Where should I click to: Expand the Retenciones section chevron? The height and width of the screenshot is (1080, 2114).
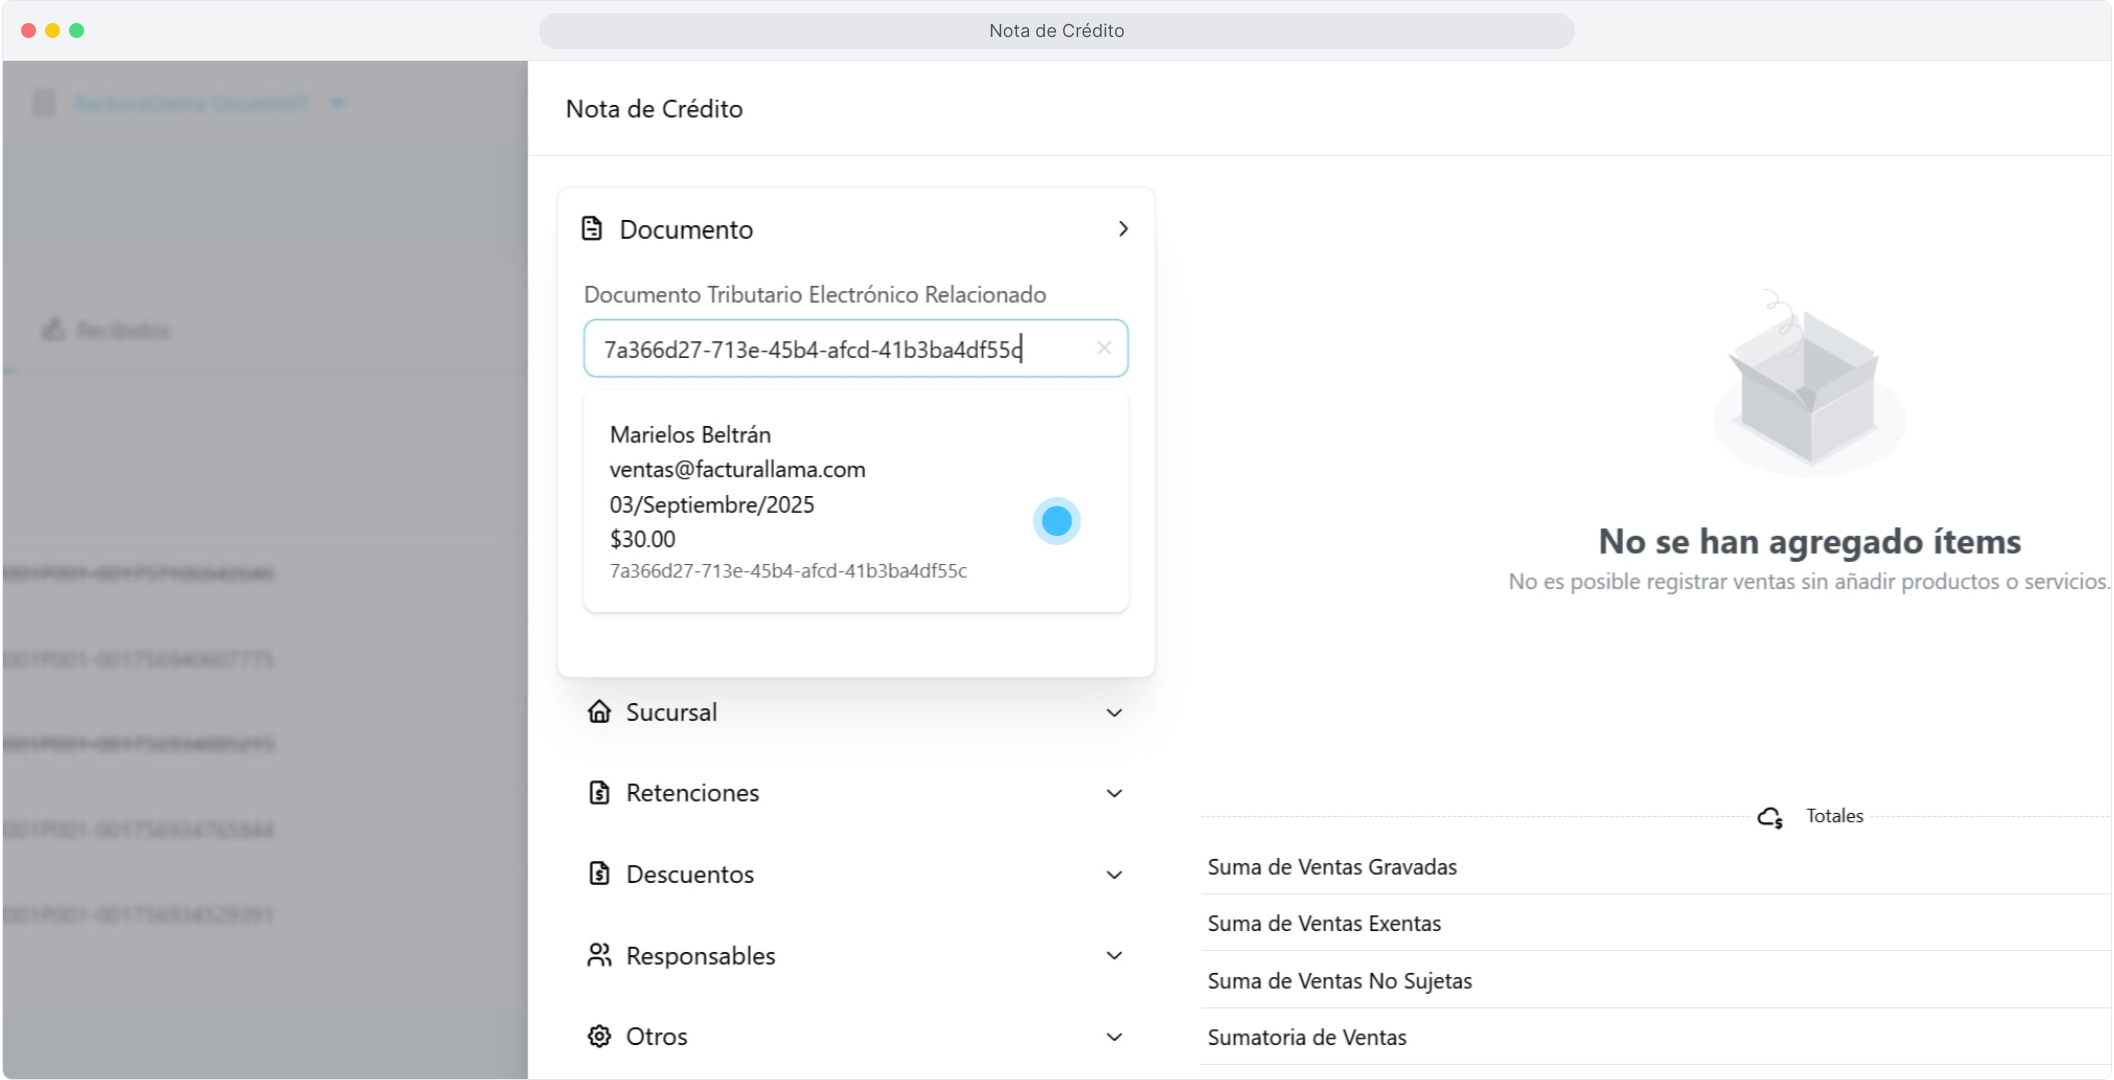[x=1114, y=794]
